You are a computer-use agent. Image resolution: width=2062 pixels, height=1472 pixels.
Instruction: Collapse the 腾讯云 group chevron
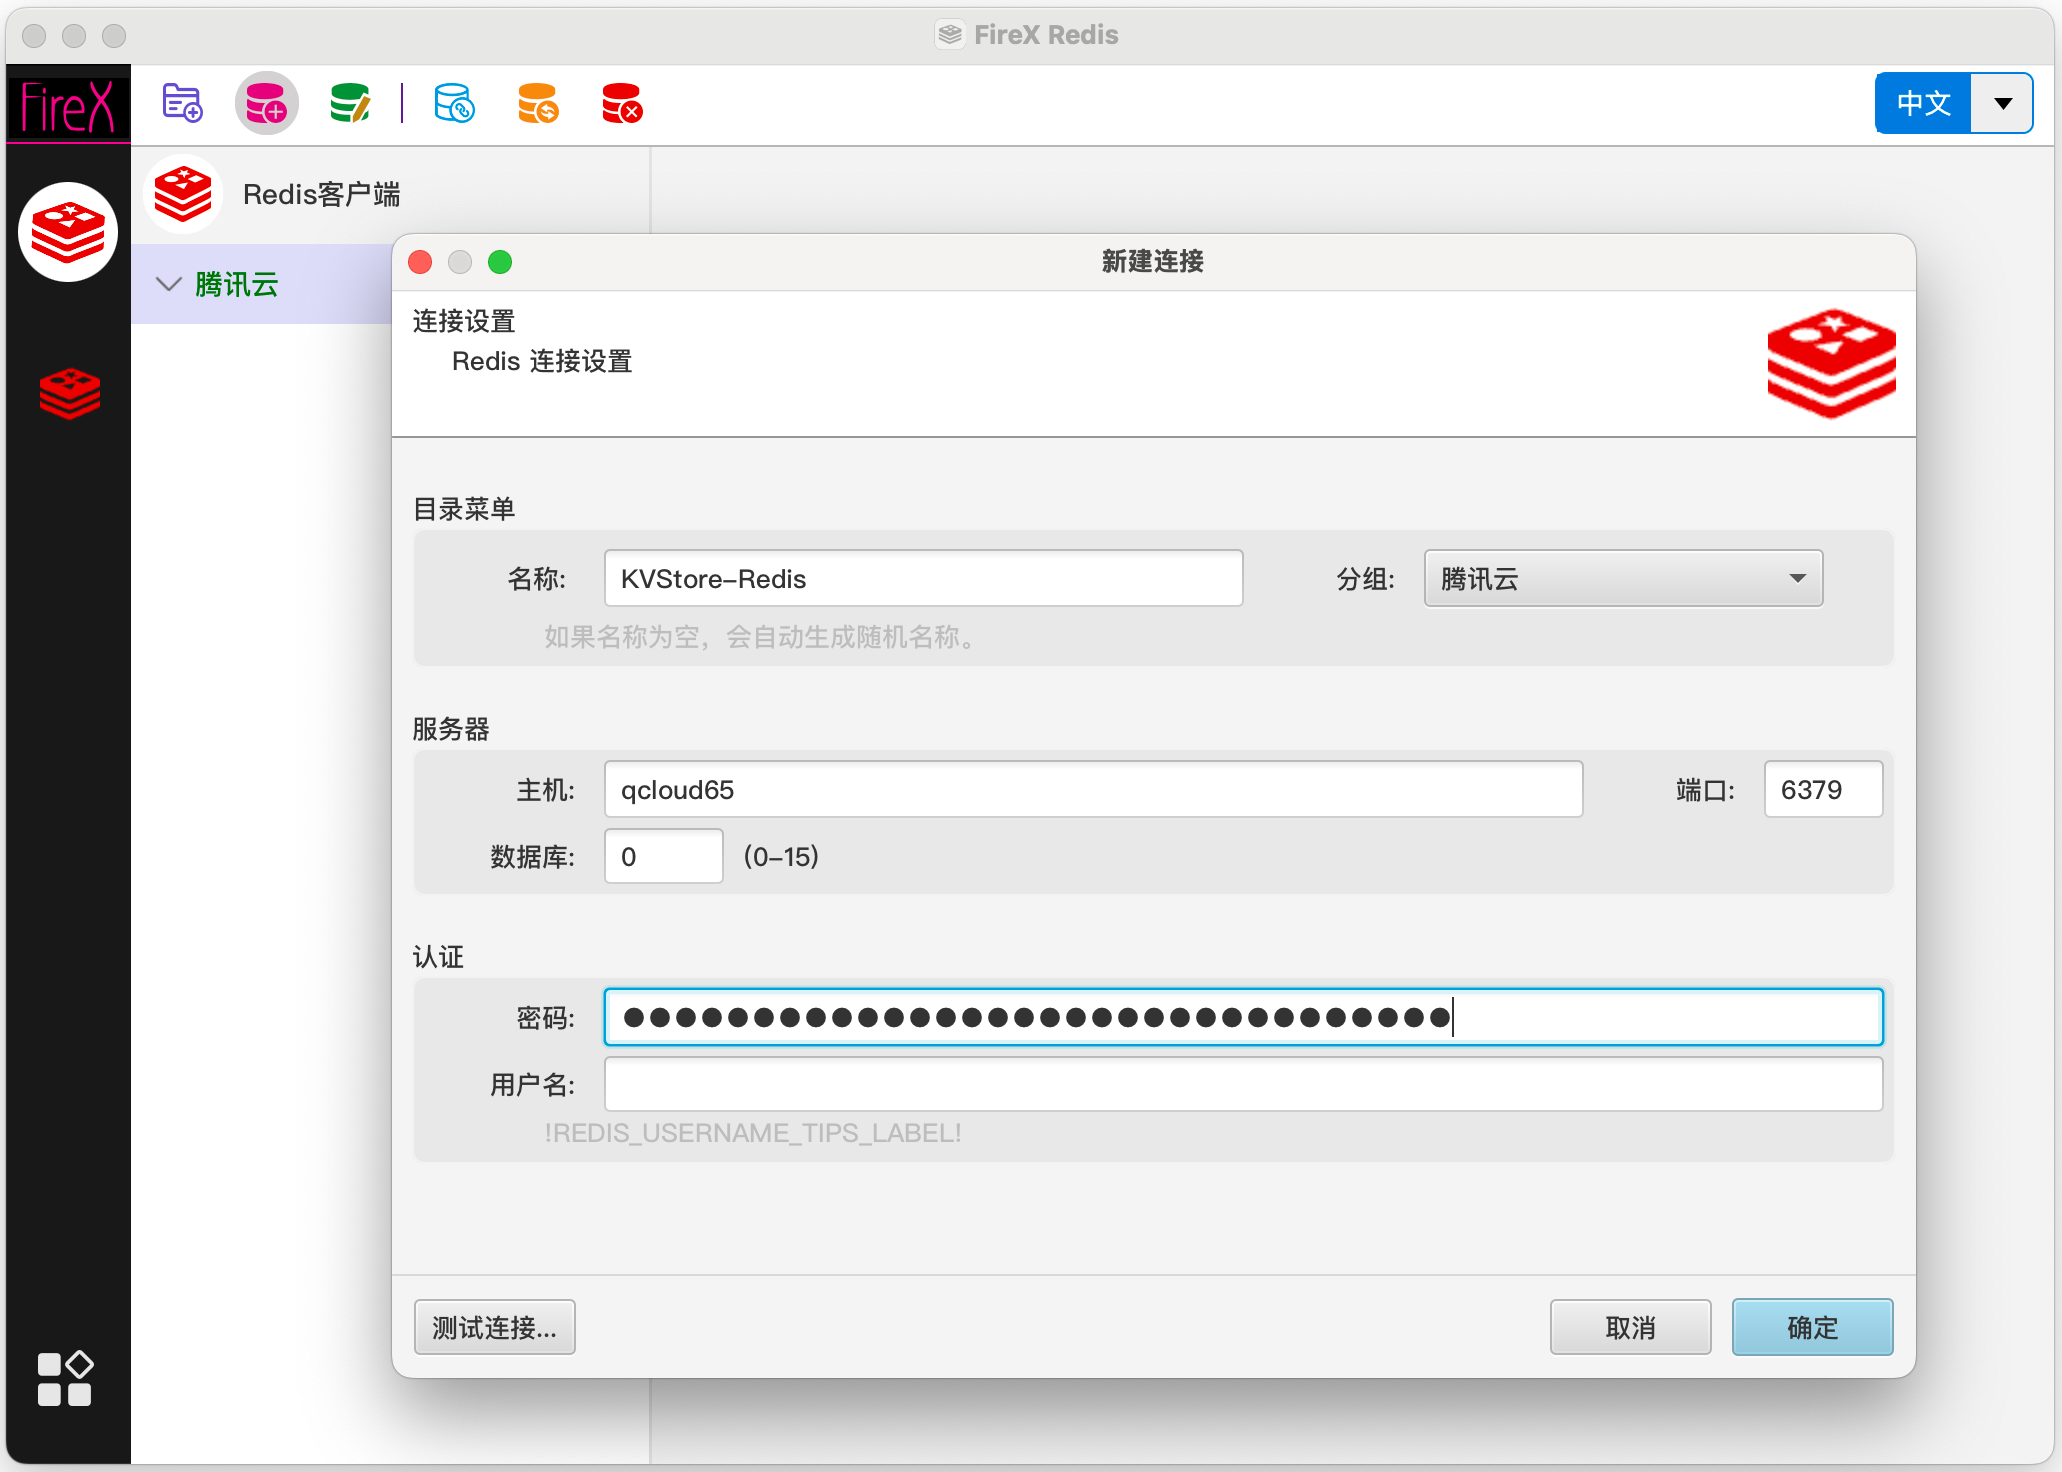169,284
